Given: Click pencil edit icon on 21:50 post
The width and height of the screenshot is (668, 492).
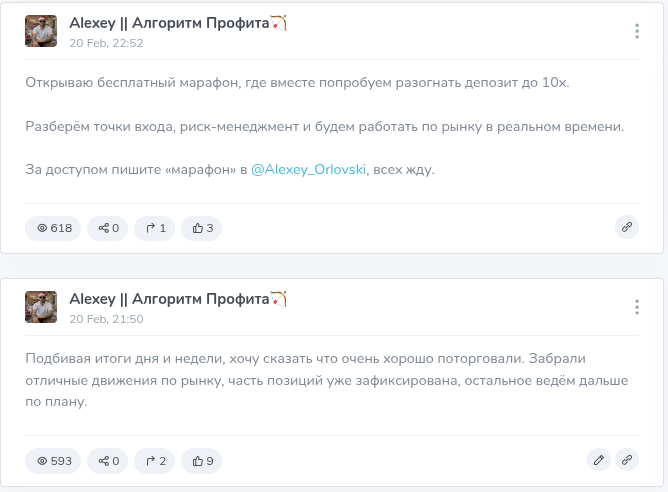Looking at the screenshot, I should click(x=599, y=460).
